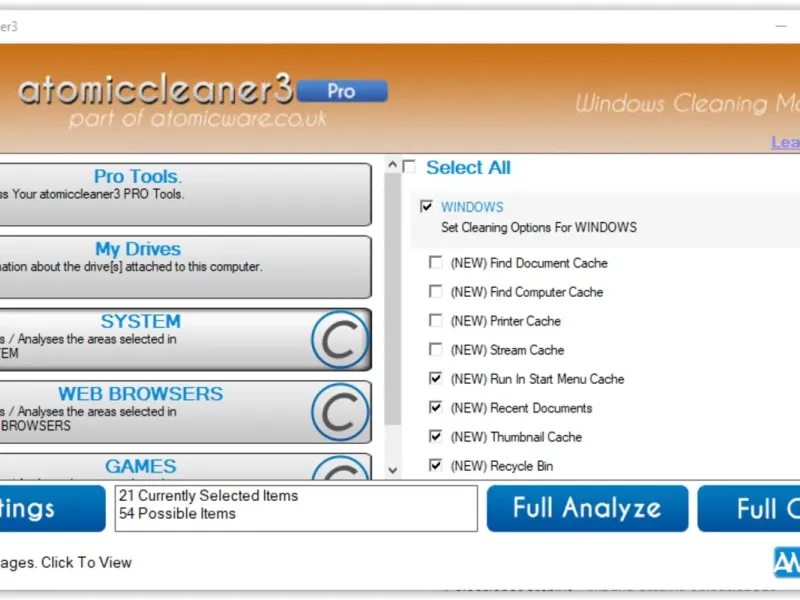
Task: Check the Printer Cache option
Action: 435,320
